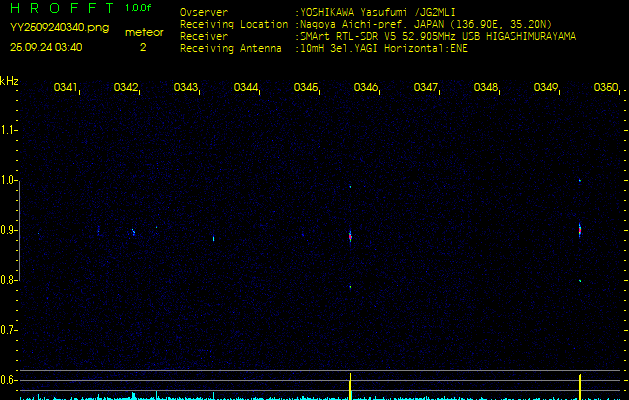
Task: Click the yellow intensity spike near 0350
Action: [x=580, y=387]
